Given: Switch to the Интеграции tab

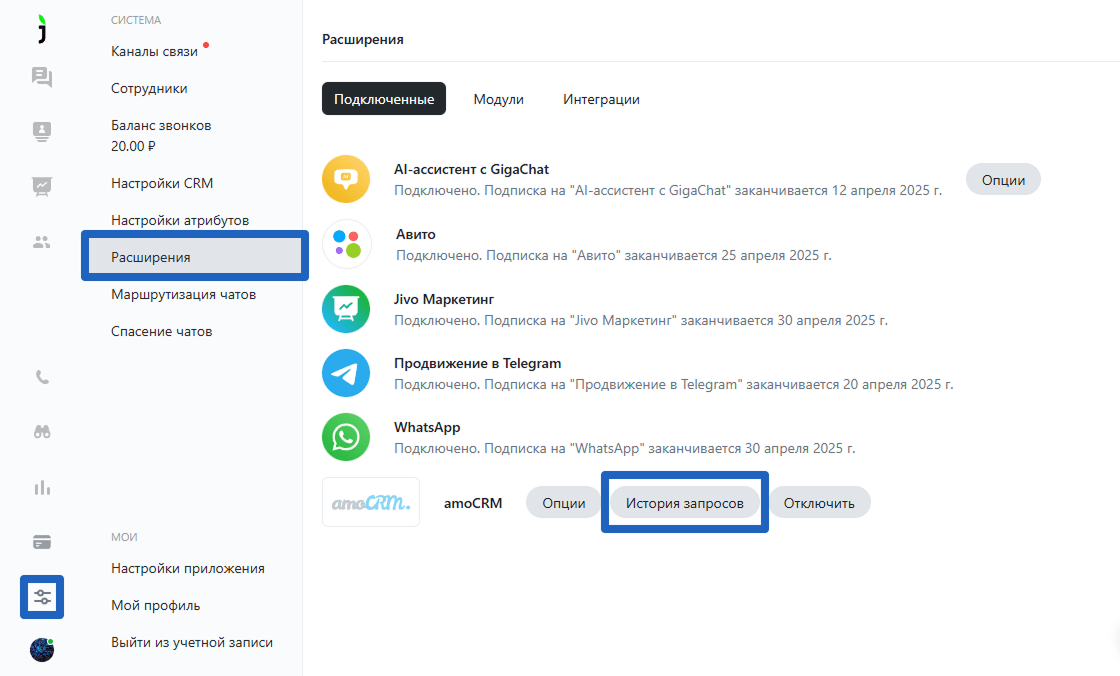Looking at the screenshot, I should [601, 99].
